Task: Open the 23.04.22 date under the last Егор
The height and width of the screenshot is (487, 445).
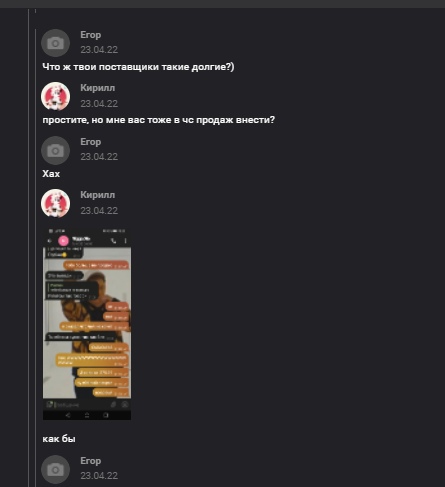Action: (99, 476)
